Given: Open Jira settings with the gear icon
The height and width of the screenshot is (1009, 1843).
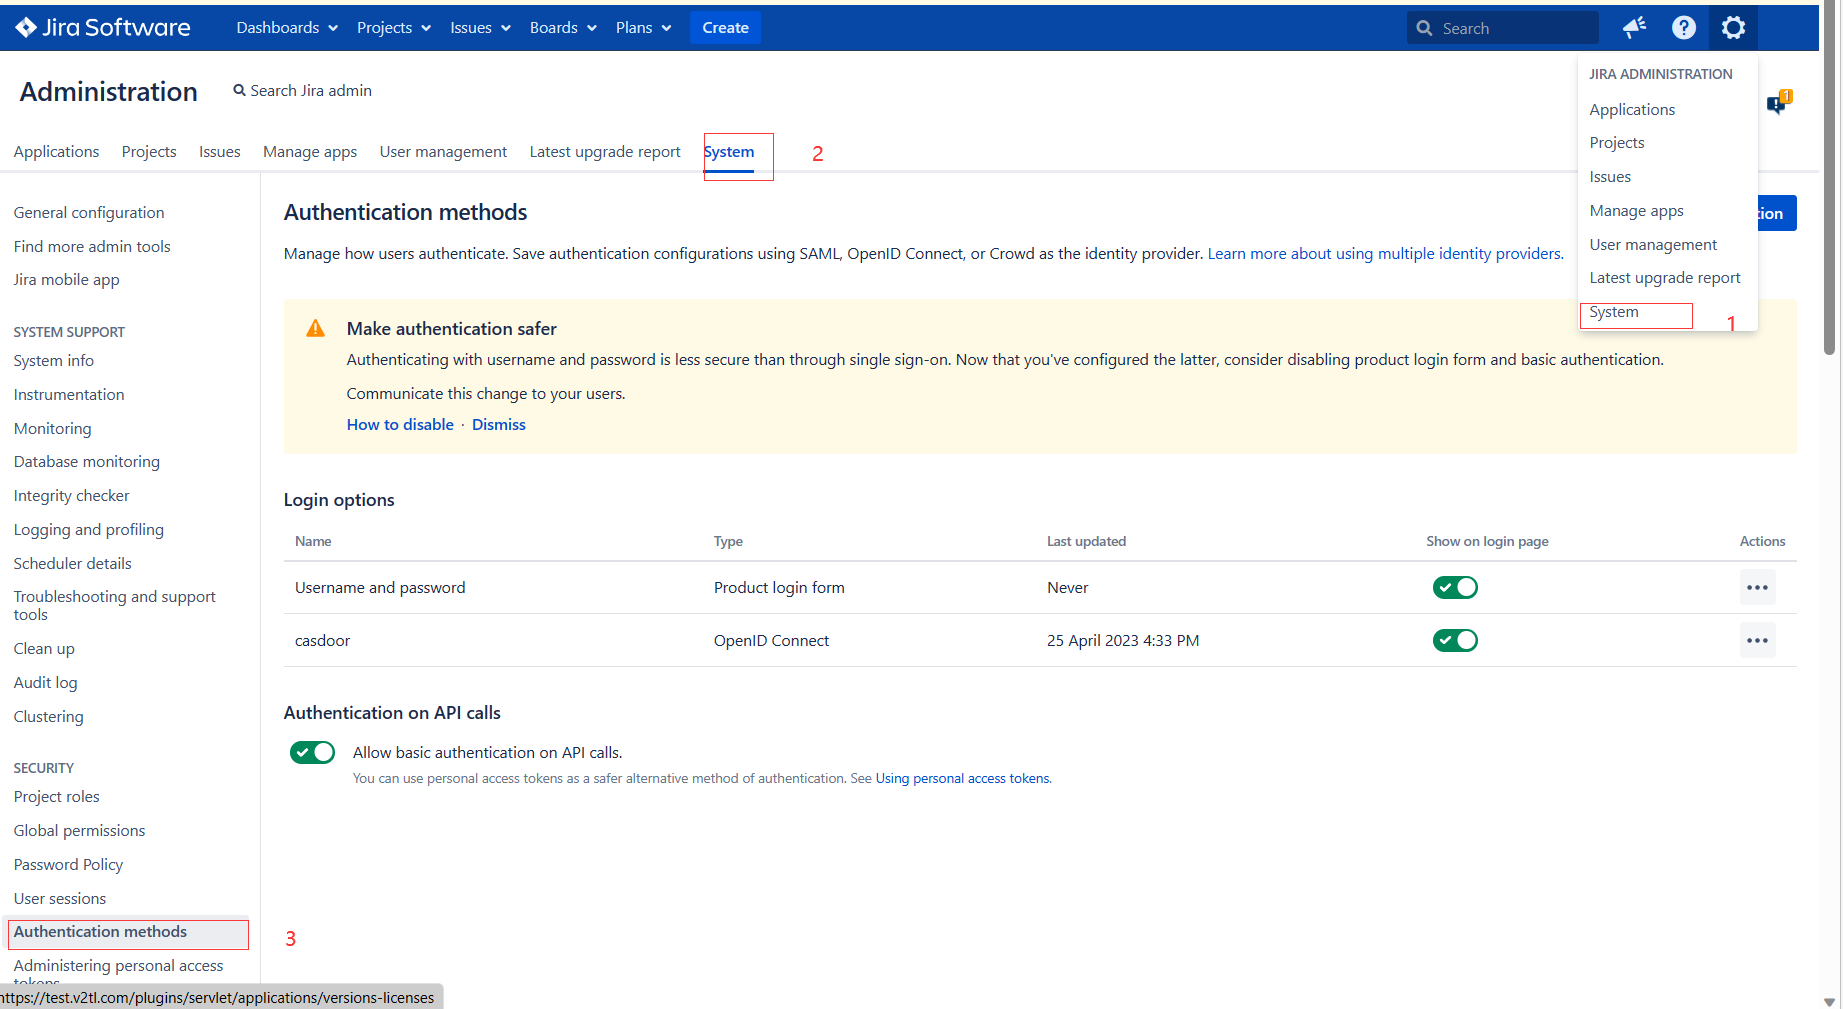Looking at the screenshot, I should pyautogui.click(x=1732, y=27).
